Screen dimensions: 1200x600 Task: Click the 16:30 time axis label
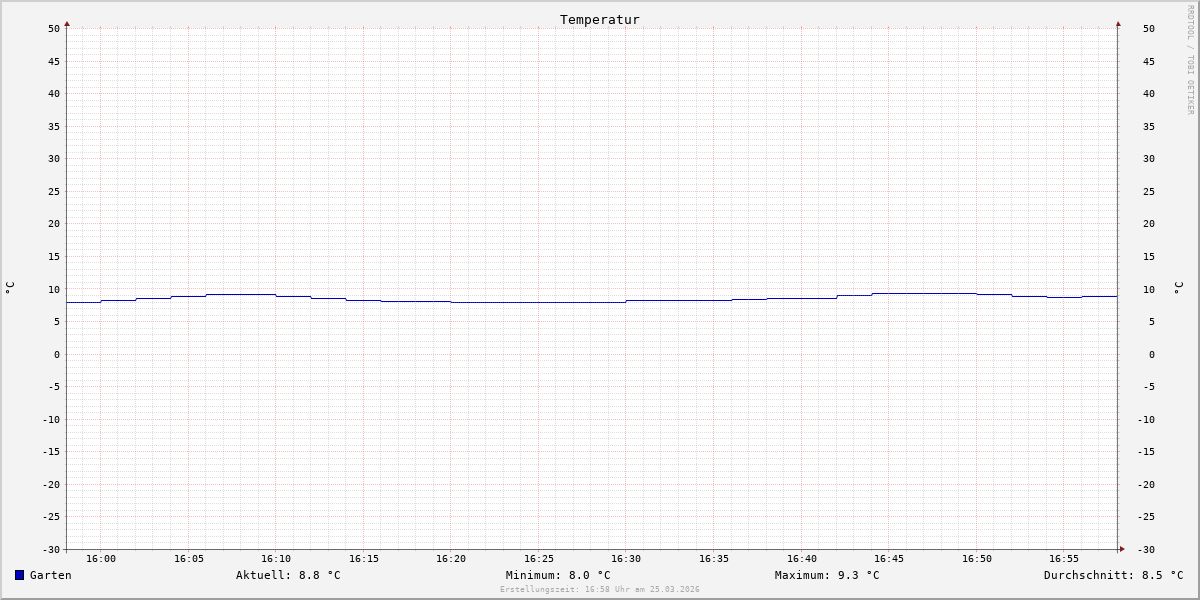[x=626, y=558]
